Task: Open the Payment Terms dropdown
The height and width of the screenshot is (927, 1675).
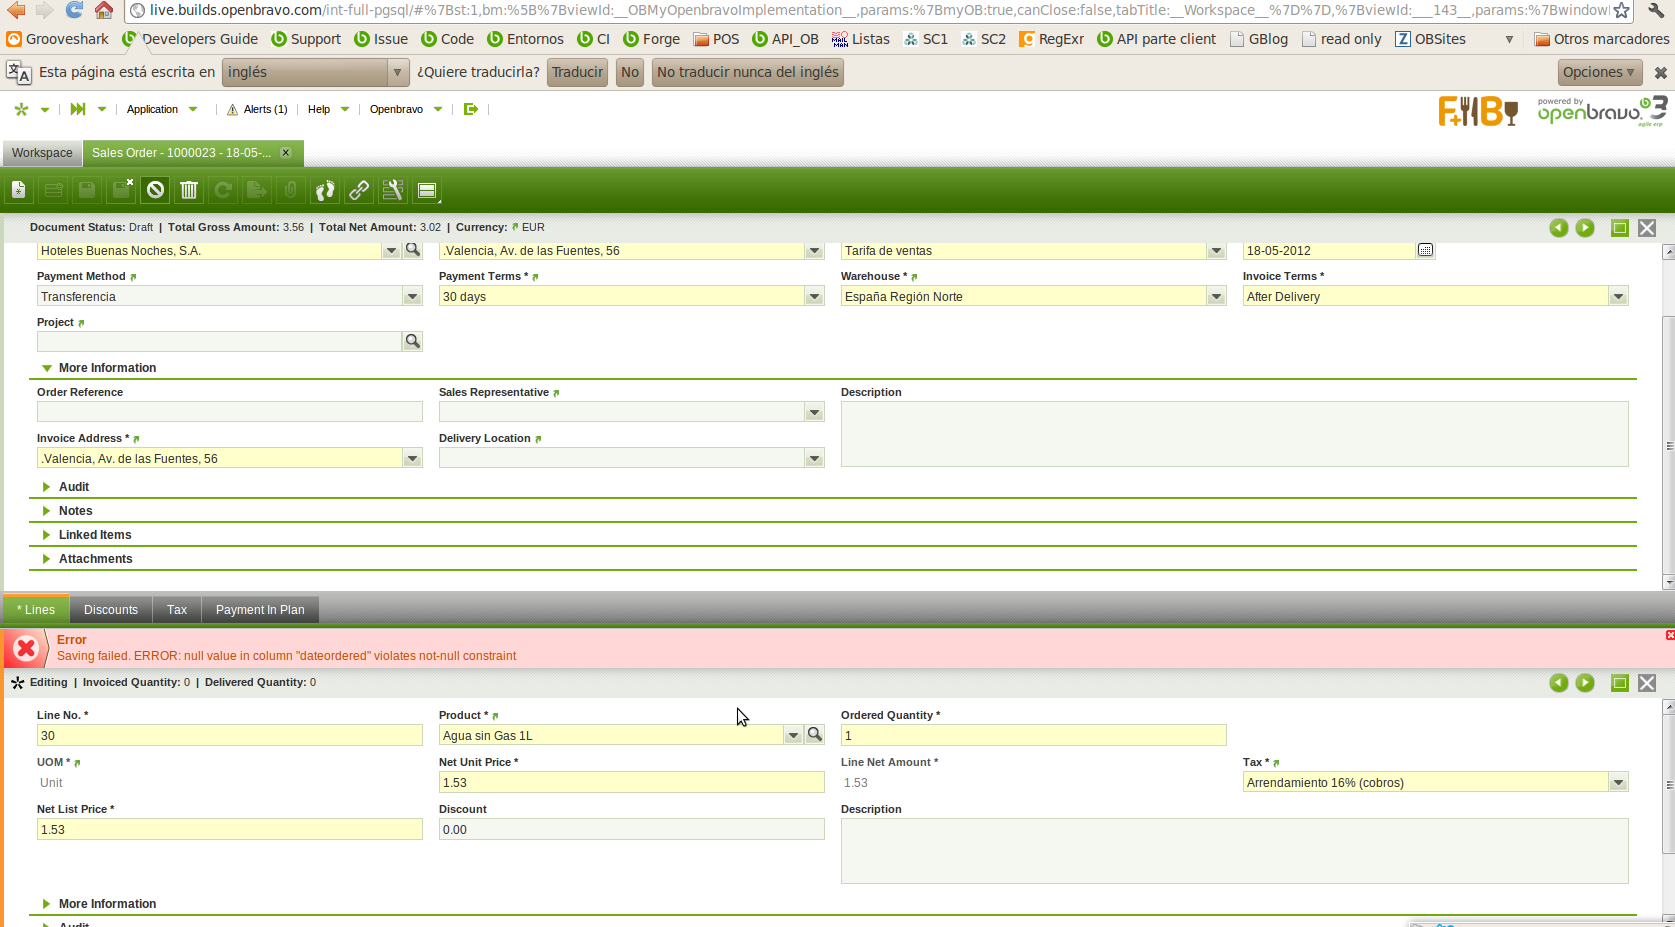Action: [814, 297]
